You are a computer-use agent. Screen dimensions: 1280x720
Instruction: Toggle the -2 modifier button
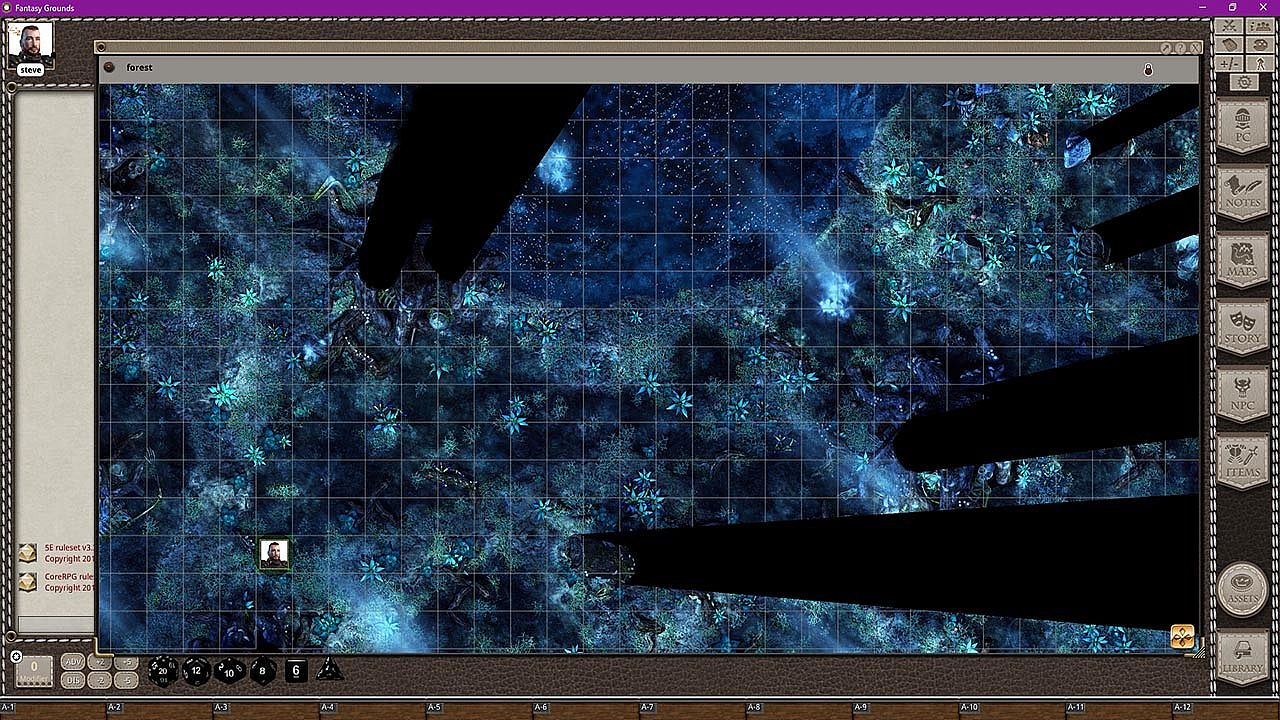point(100,680)
